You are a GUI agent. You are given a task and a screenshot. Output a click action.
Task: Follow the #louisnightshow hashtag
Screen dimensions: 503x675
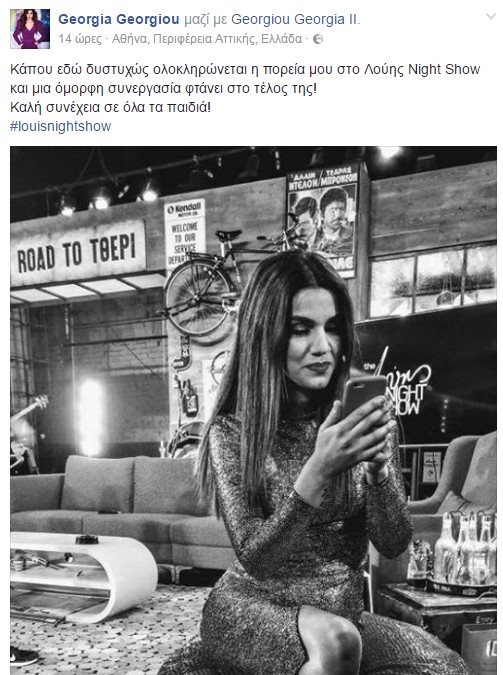click(61, 126)
